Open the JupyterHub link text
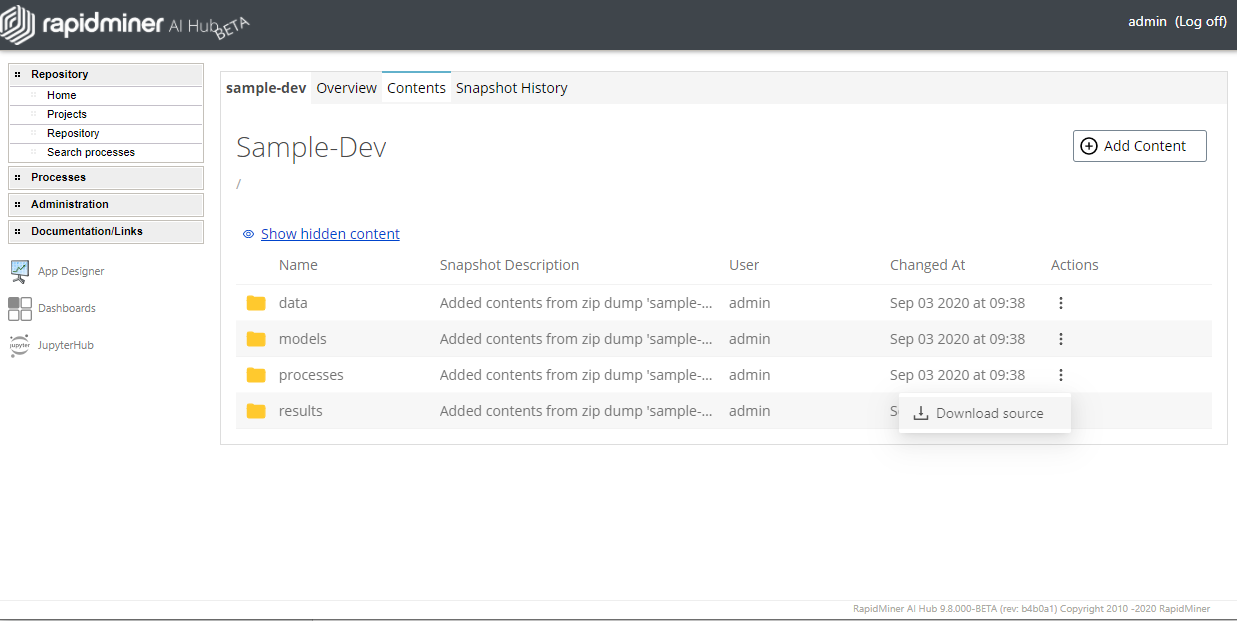This screenshot has width=1237, height=621. point(66,345)
